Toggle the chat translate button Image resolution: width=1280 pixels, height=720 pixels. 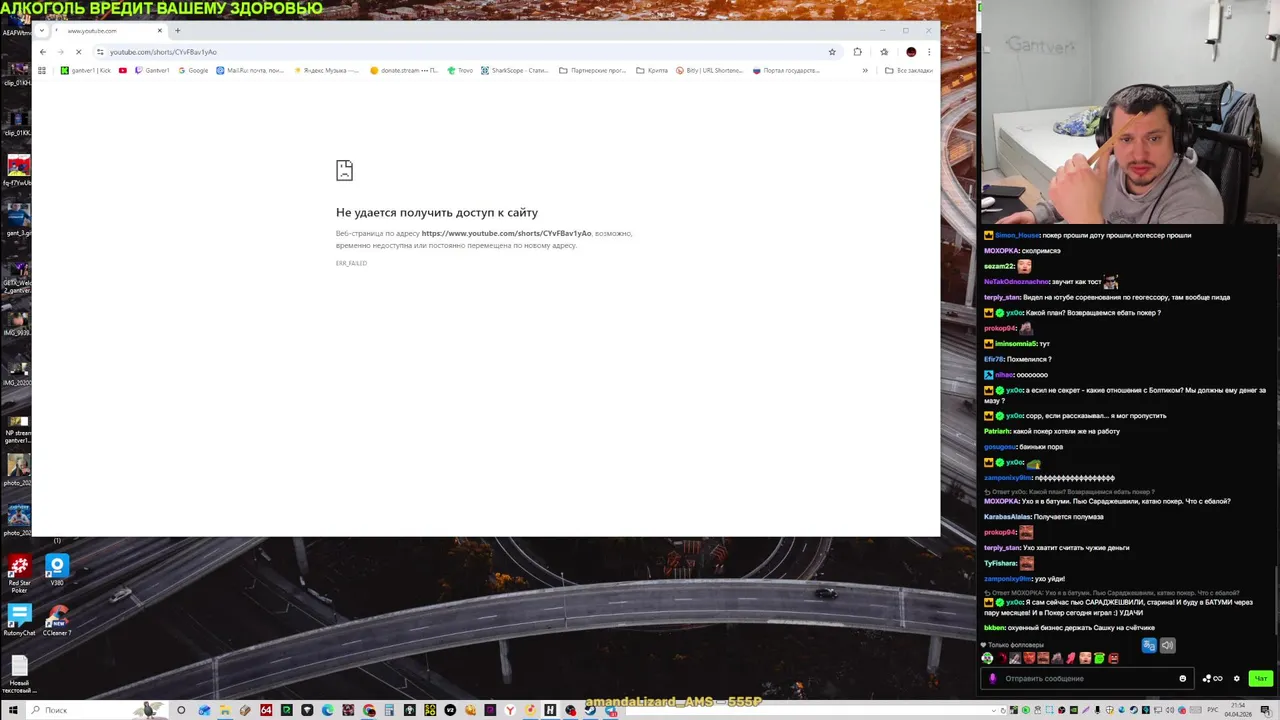click(1149, 645)
